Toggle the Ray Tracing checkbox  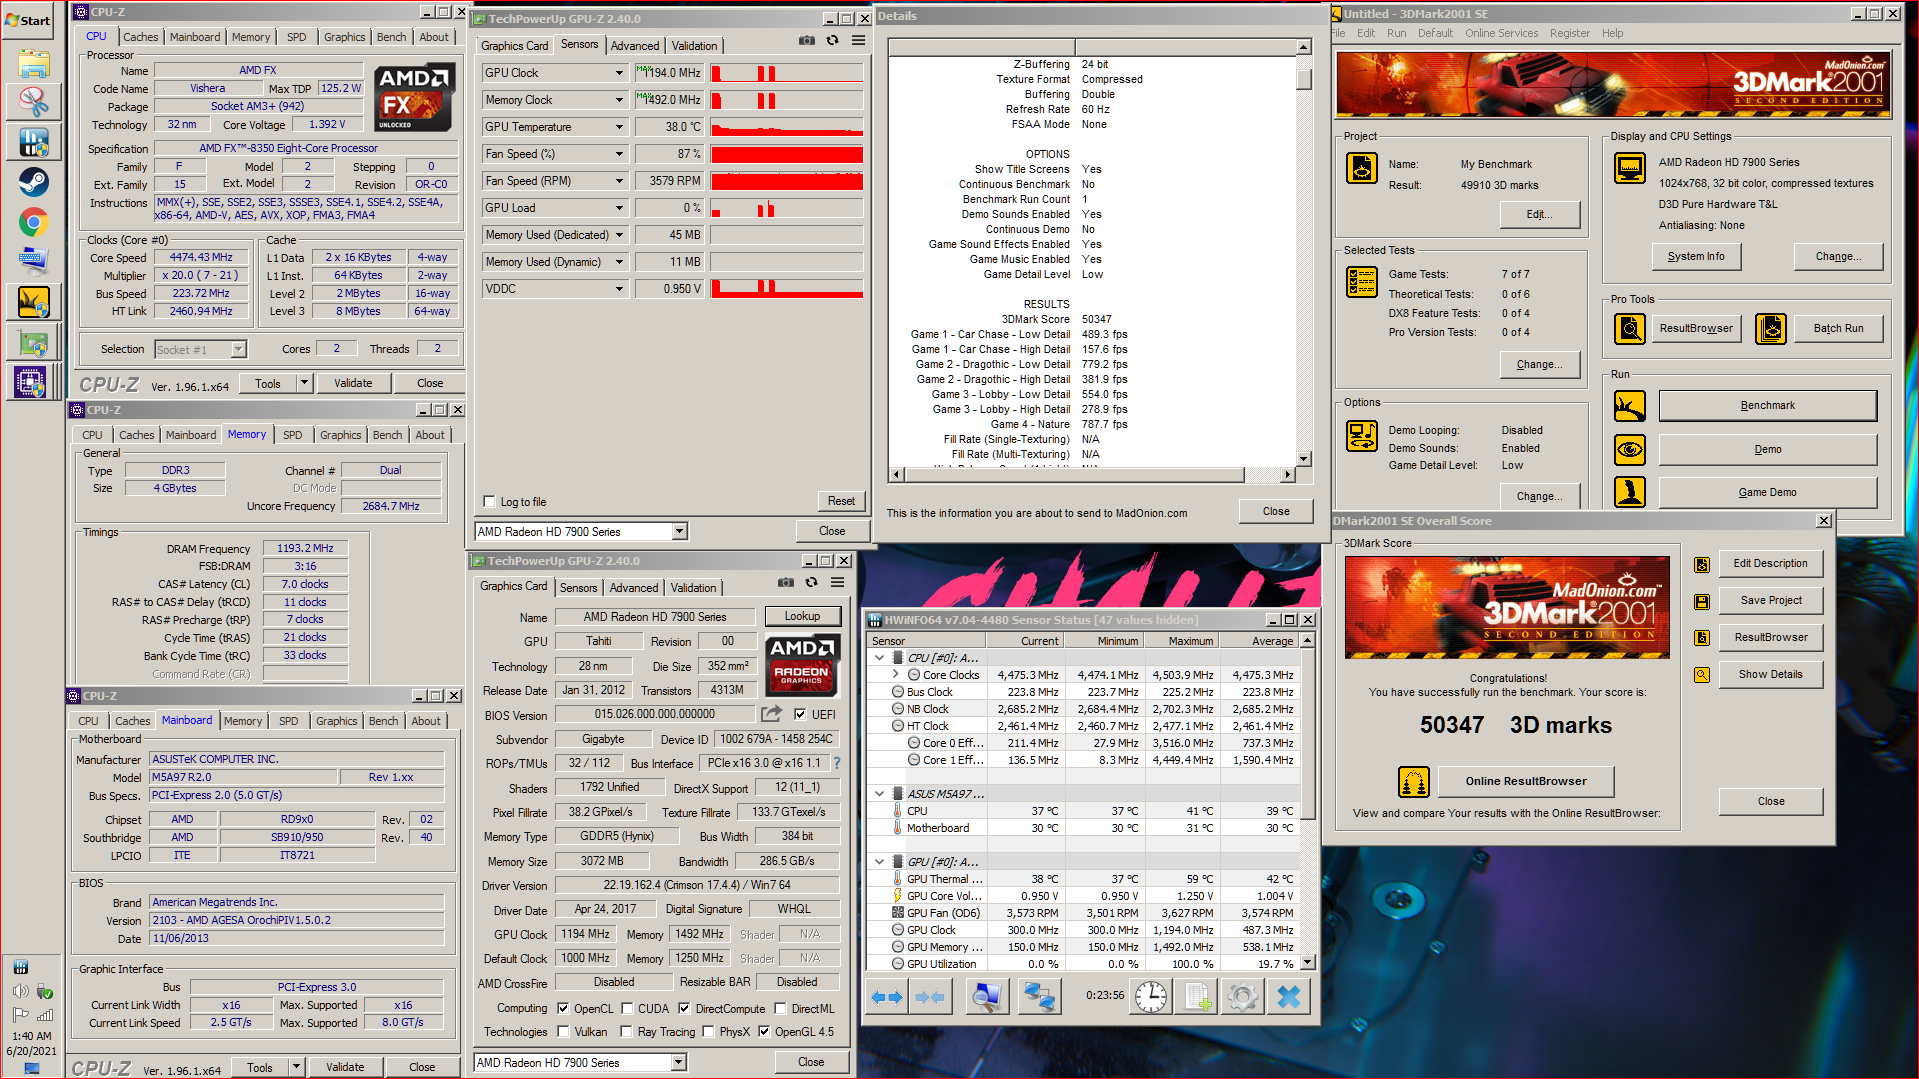pos(627,1032)
